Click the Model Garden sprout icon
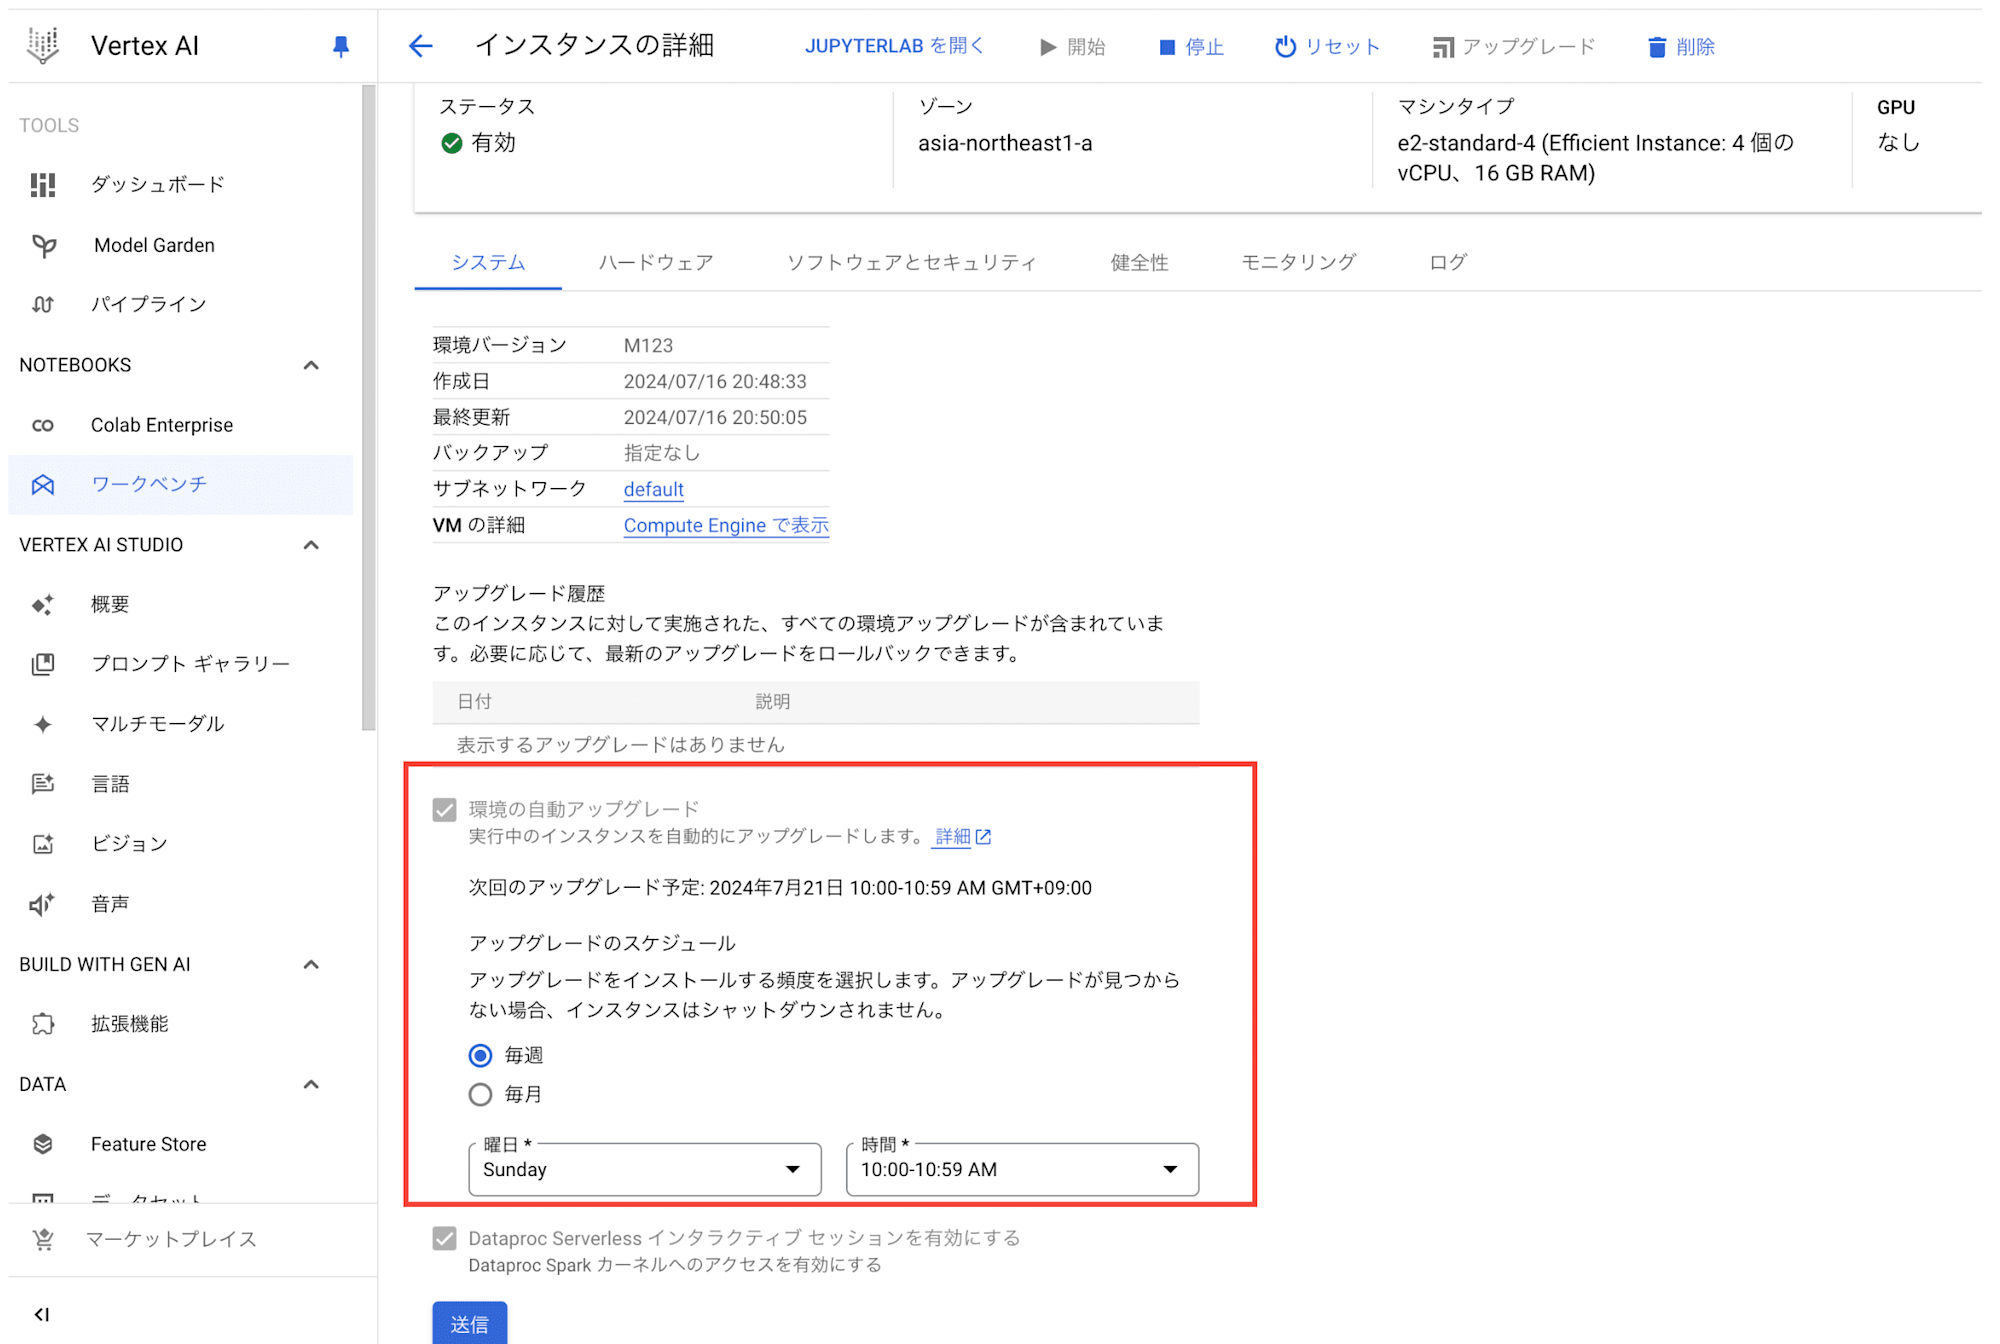 coord(43,245)
